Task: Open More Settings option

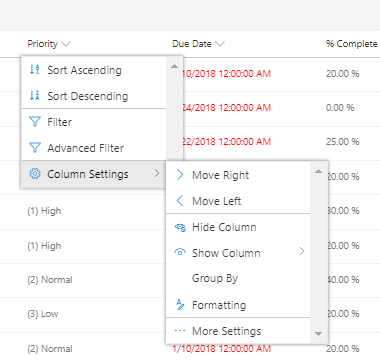Action: pyautogui.click(x=238, y=331)
